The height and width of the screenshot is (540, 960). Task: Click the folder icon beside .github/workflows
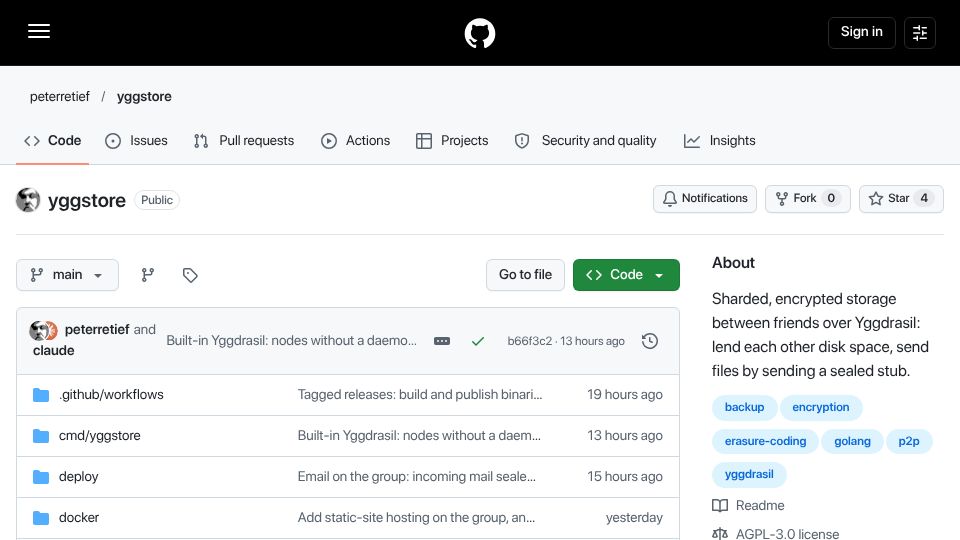pos(41,395)
